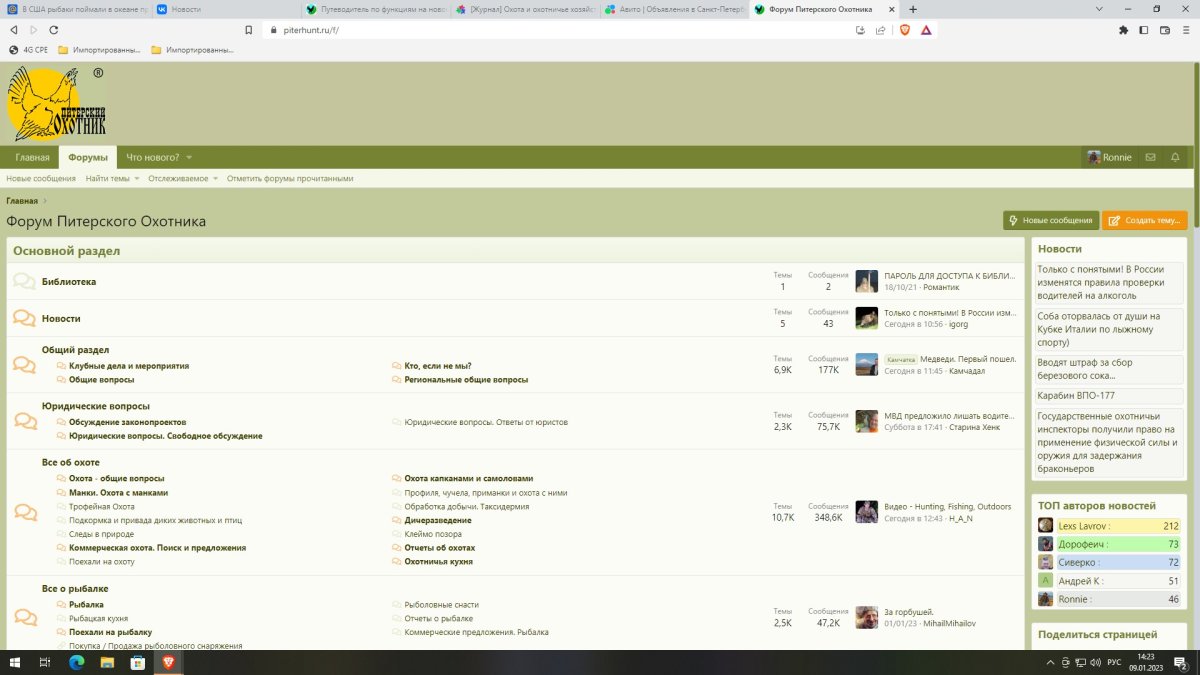Image resolution: width=1200 pixels, height=675 pixels.
Task: Click the address bar URL field
Action: tap(550, 30)
